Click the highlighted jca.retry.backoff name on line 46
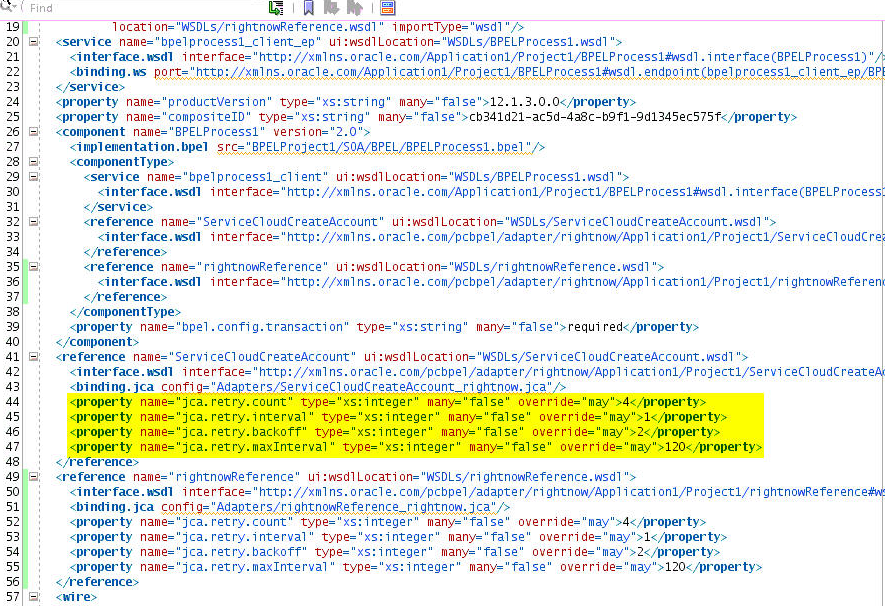This screenshot has height=606, width=885. click(241, 432)
